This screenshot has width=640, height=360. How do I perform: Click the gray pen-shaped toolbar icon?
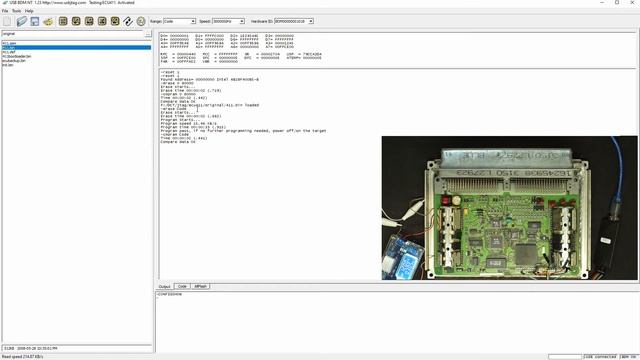pyautogui.click(x=21, y=21)
